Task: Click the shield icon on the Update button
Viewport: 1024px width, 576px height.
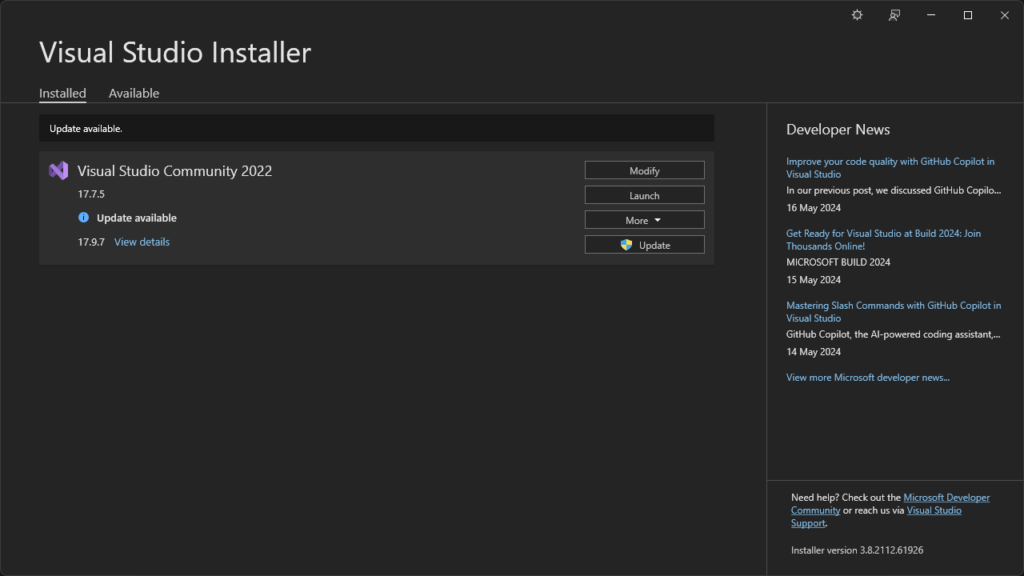Action: (626, 245)
